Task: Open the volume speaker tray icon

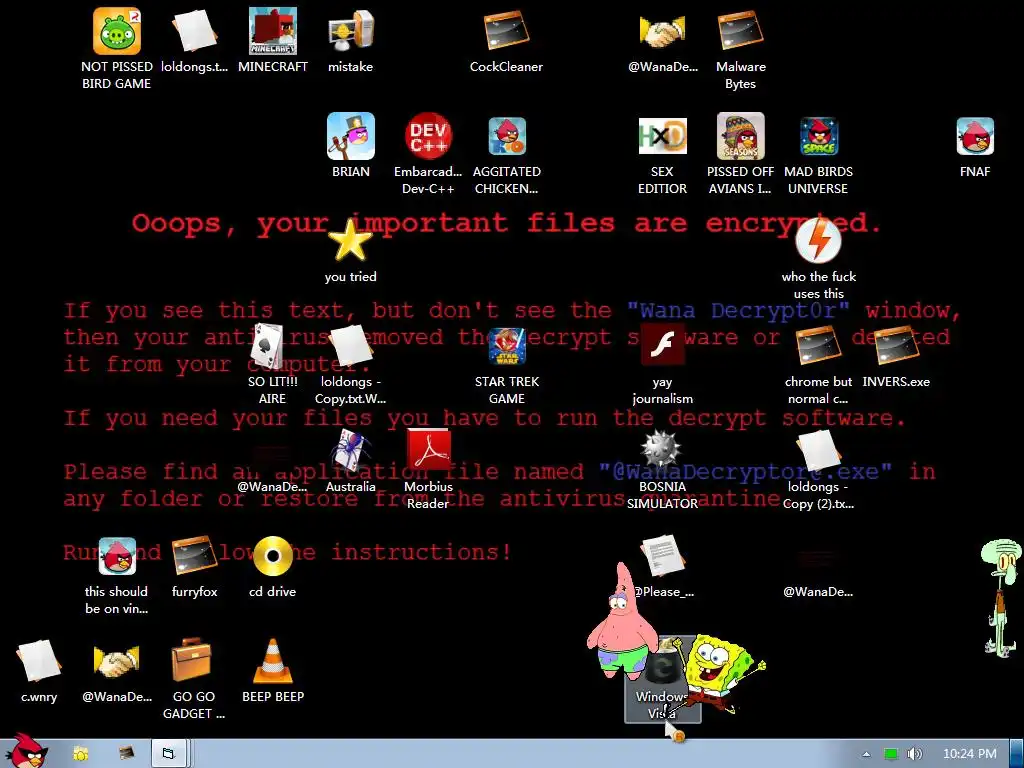Action: 915,754
